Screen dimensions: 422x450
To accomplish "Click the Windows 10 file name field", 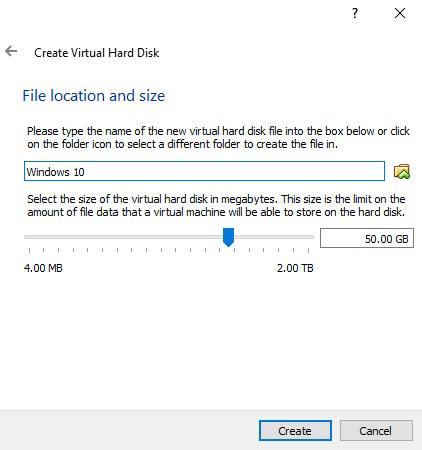I will point(204,171).
